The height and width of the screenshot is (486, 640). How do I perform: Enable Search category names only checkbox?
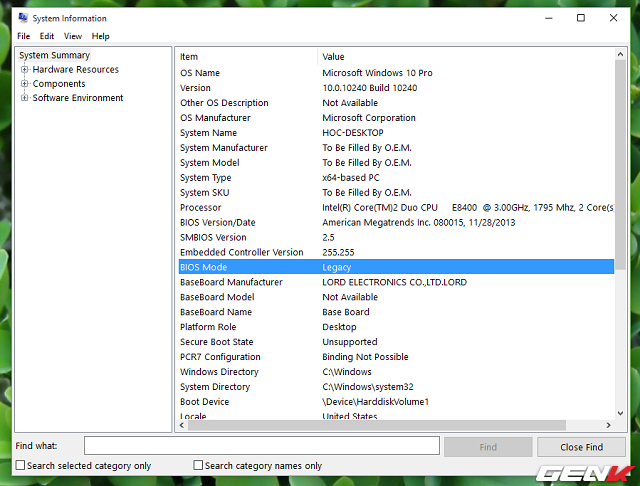click(x=198, y=465)
